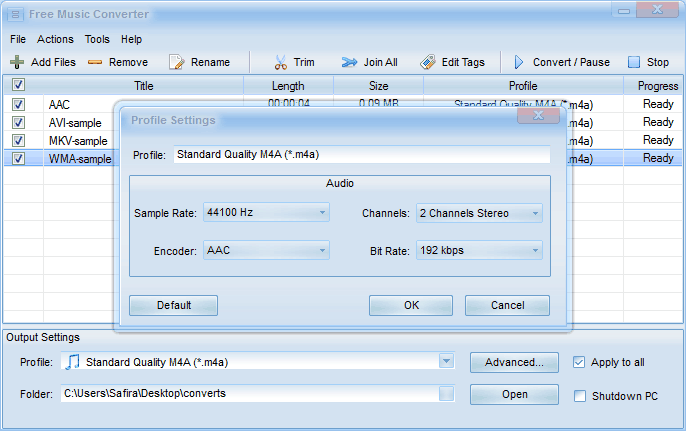
Task: Expand the Output Settings Profile dropdown arrow
Action: (x=446, y=361)
